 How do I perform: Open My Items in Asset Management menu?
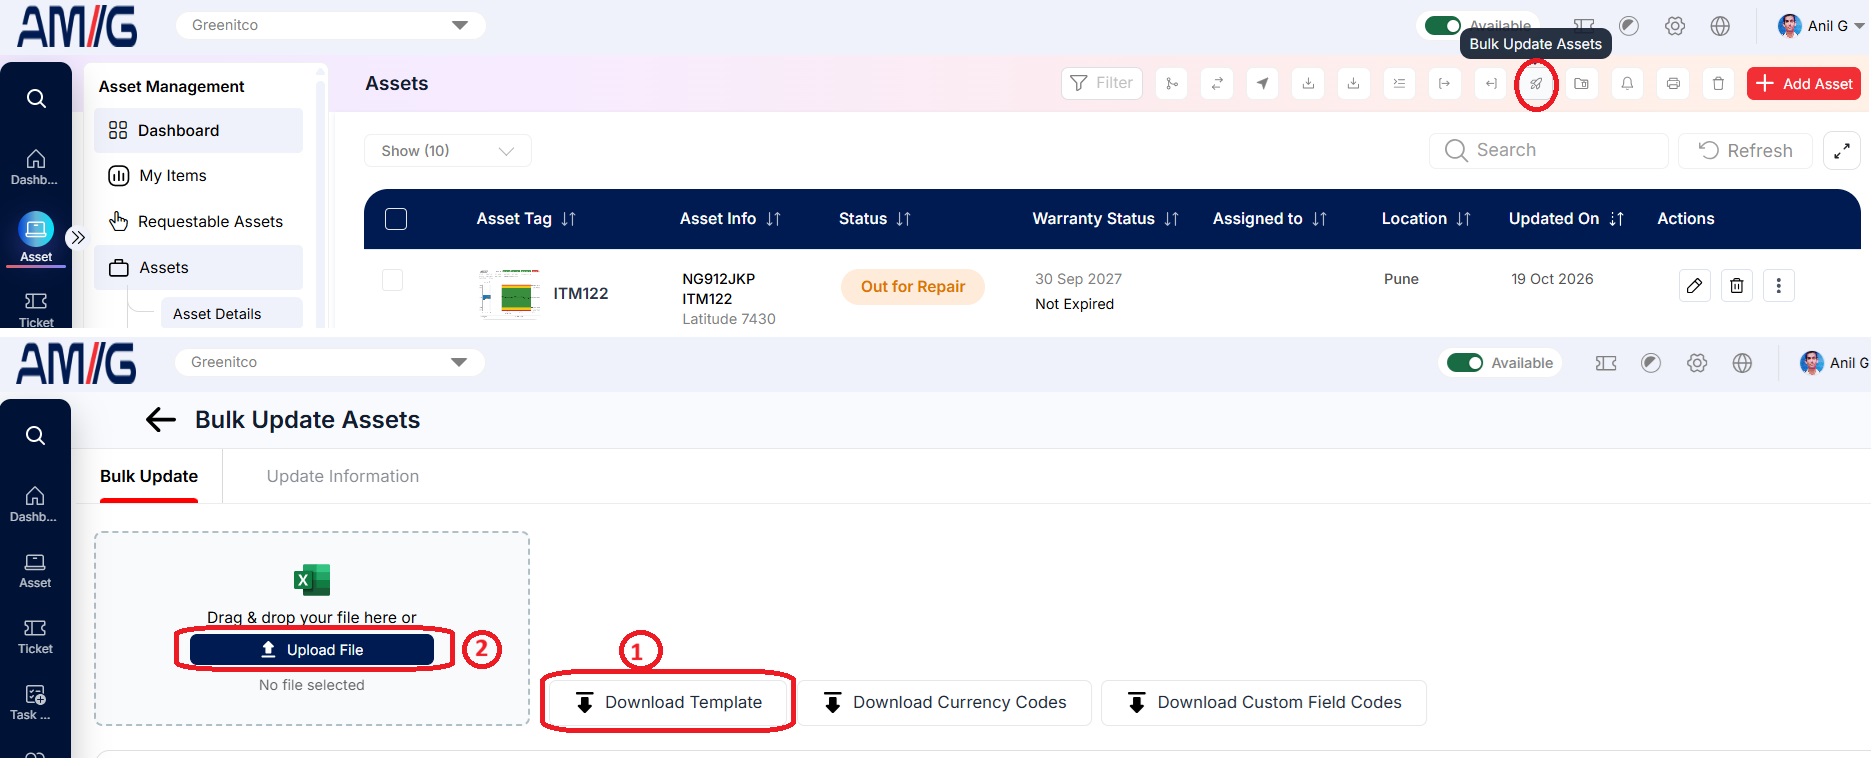(198, 176)
